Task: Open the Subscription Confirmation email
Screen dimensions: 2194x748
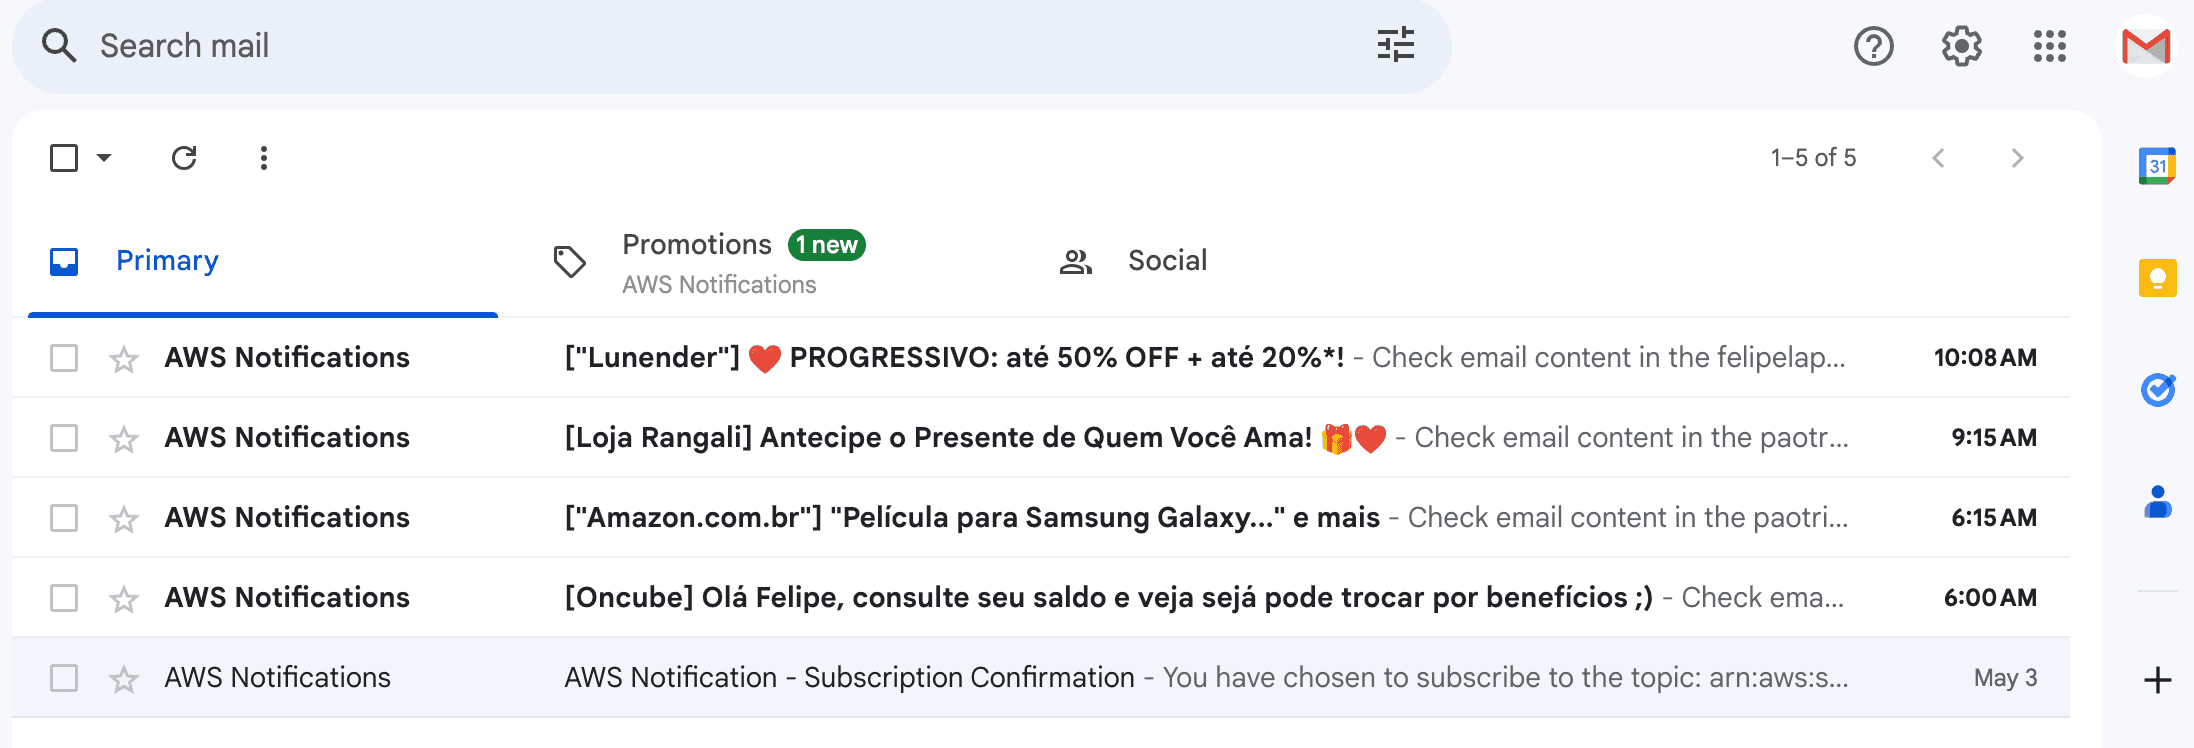Action: (x=1041, y=678)
